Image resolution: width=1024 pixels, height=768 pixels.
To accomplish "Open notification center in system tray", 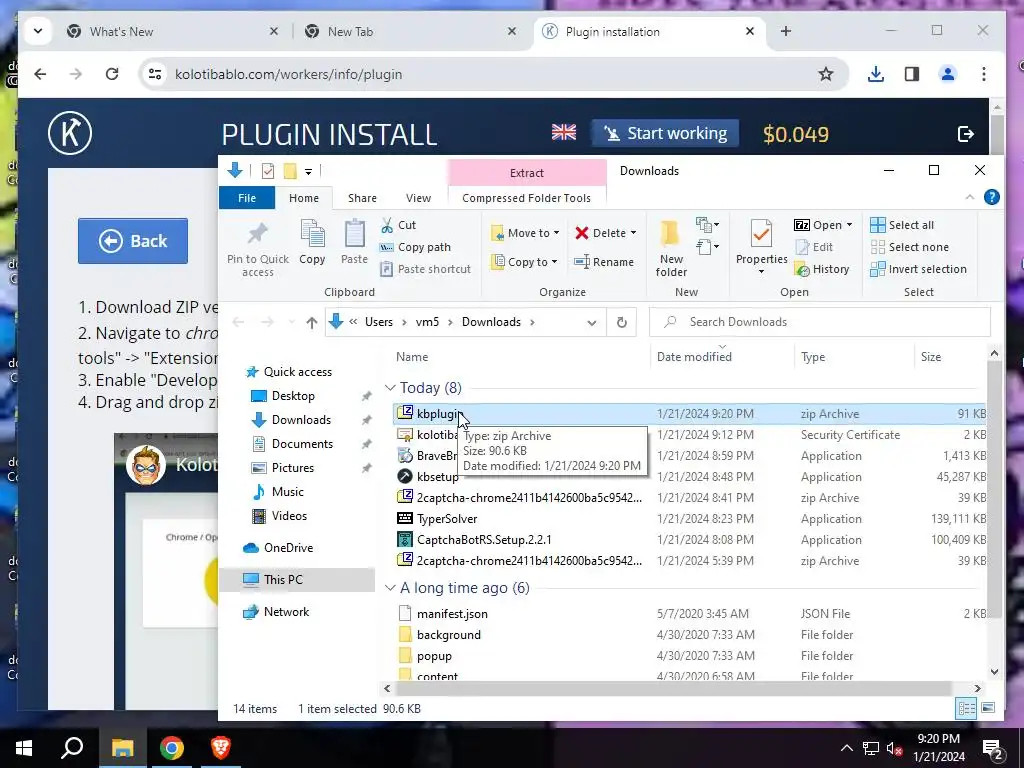I will 992,748.
